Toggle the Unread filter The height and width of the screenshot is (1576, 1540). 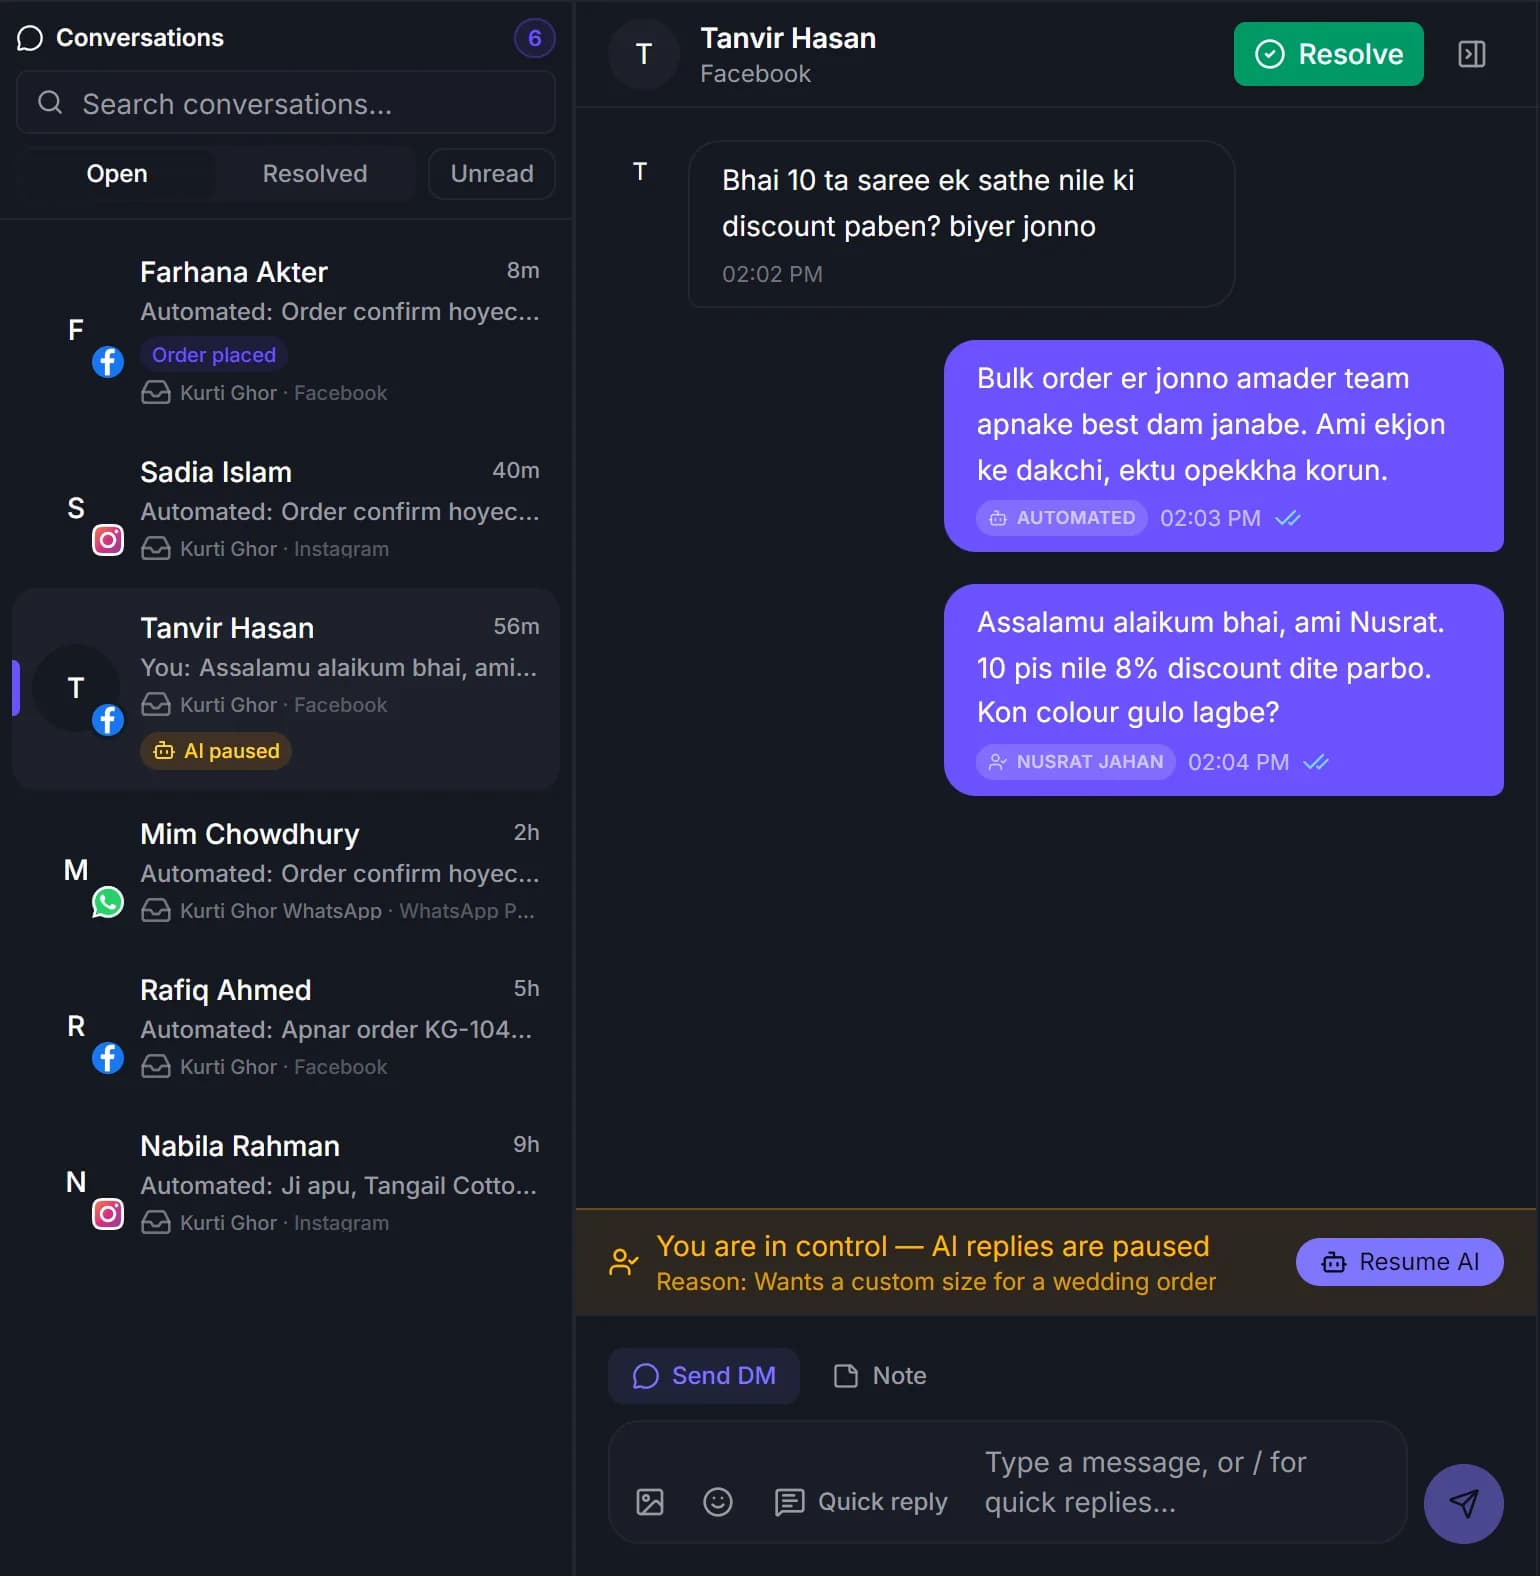(491, 174)
